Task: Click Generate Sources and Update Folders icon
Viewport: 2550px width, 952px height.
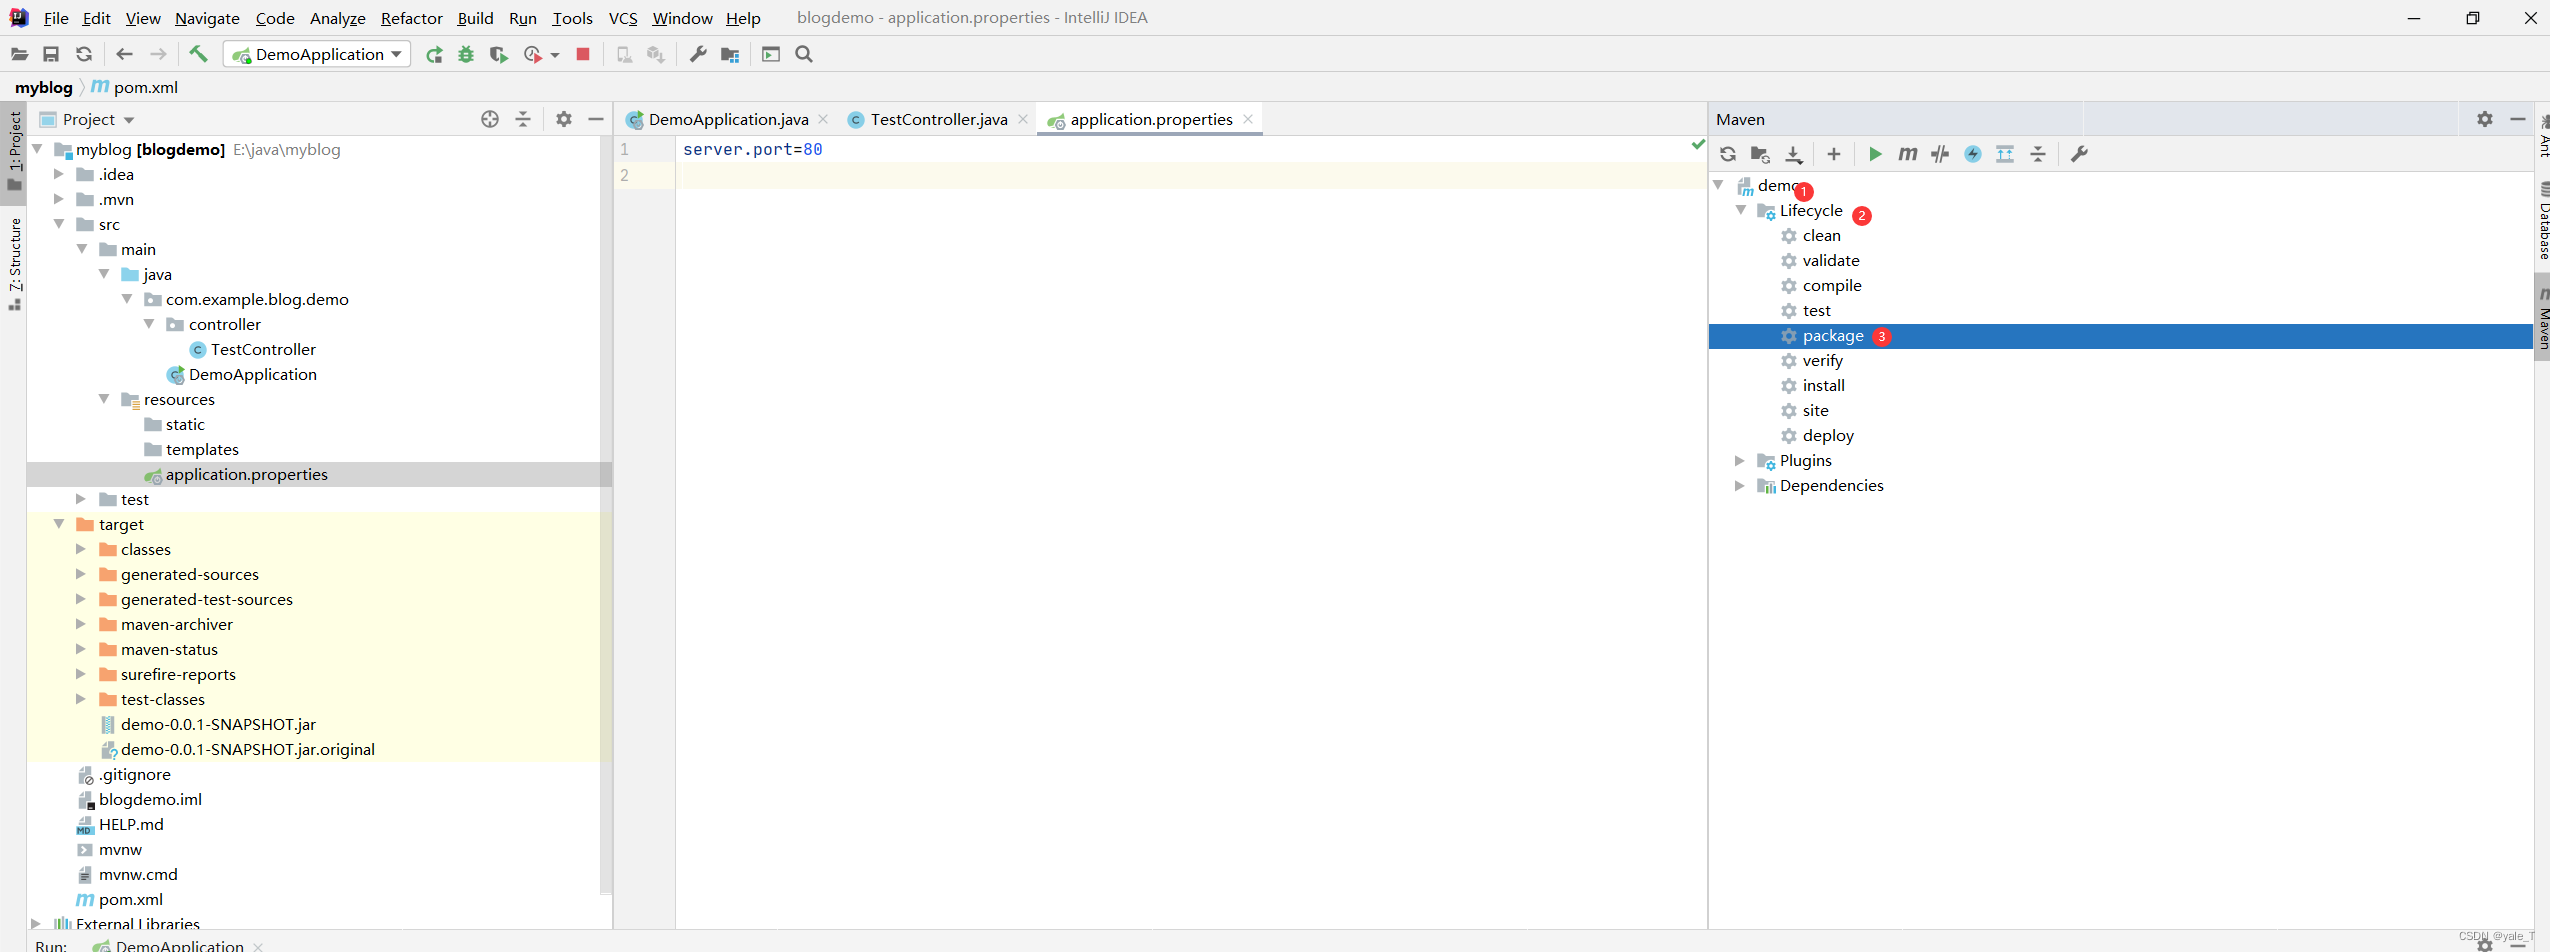Action: click(1761, 154)
